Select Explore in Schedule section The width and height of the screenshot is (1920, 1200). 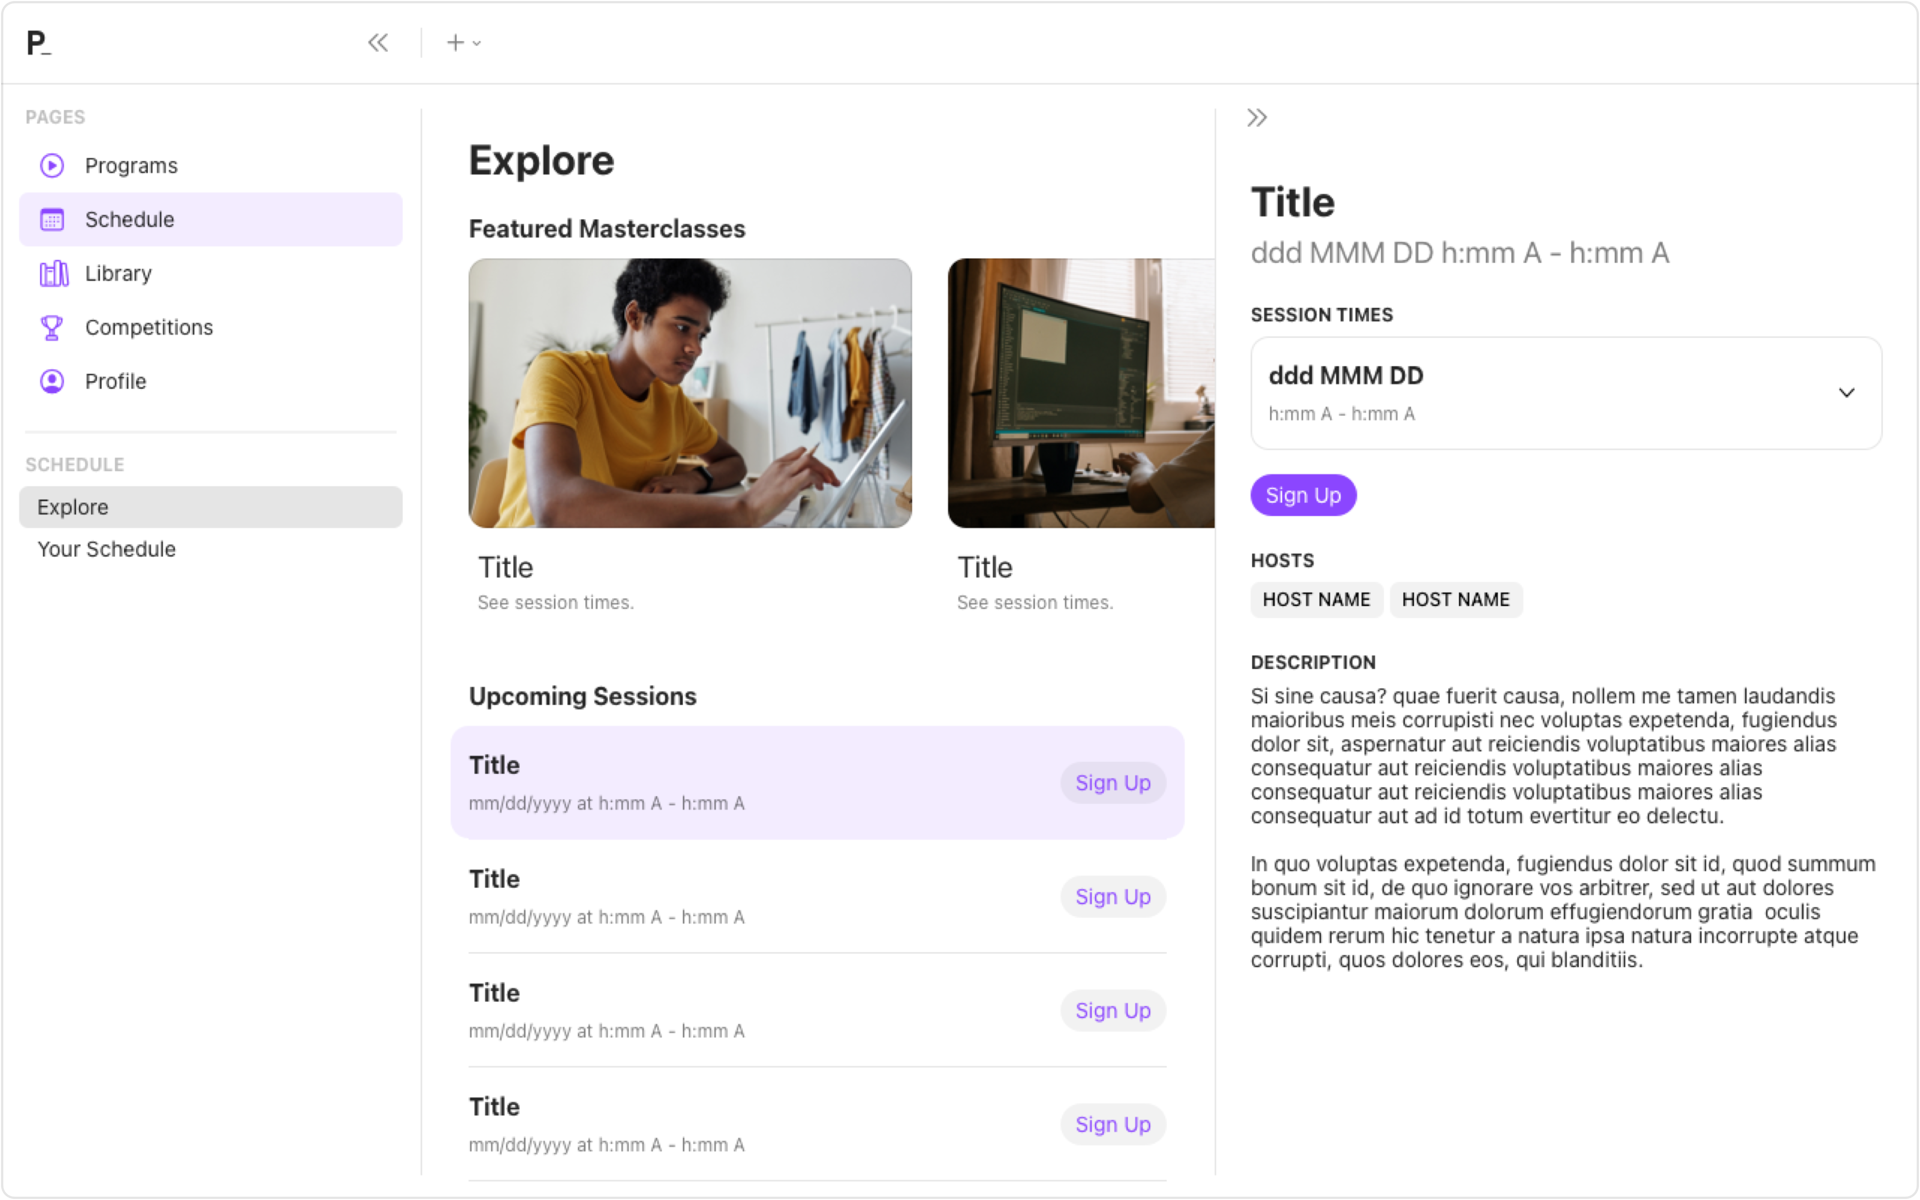(211, 508)
